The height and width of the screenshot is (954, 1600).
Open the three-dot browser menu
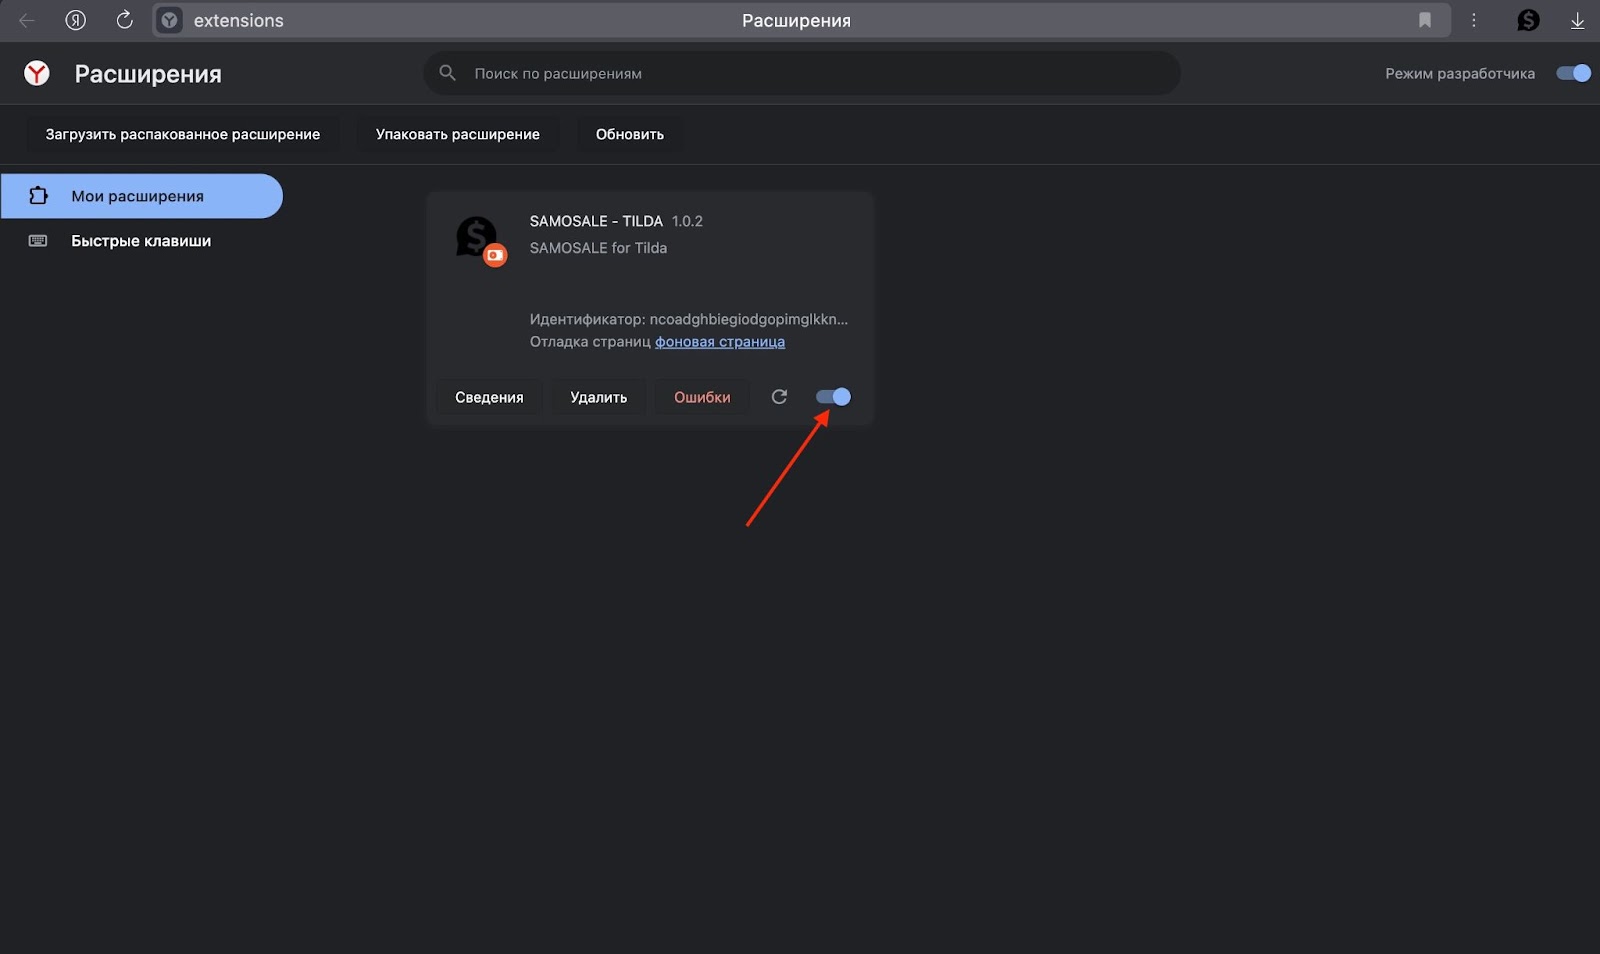coord(1474,20)
